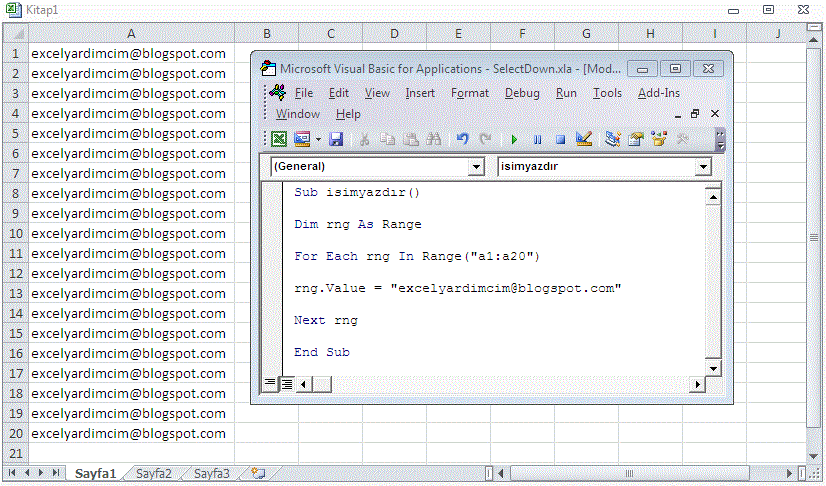Open the View menu in VBA editor
The width and height of the screenshot is (826, 486).
coord(377,93)
